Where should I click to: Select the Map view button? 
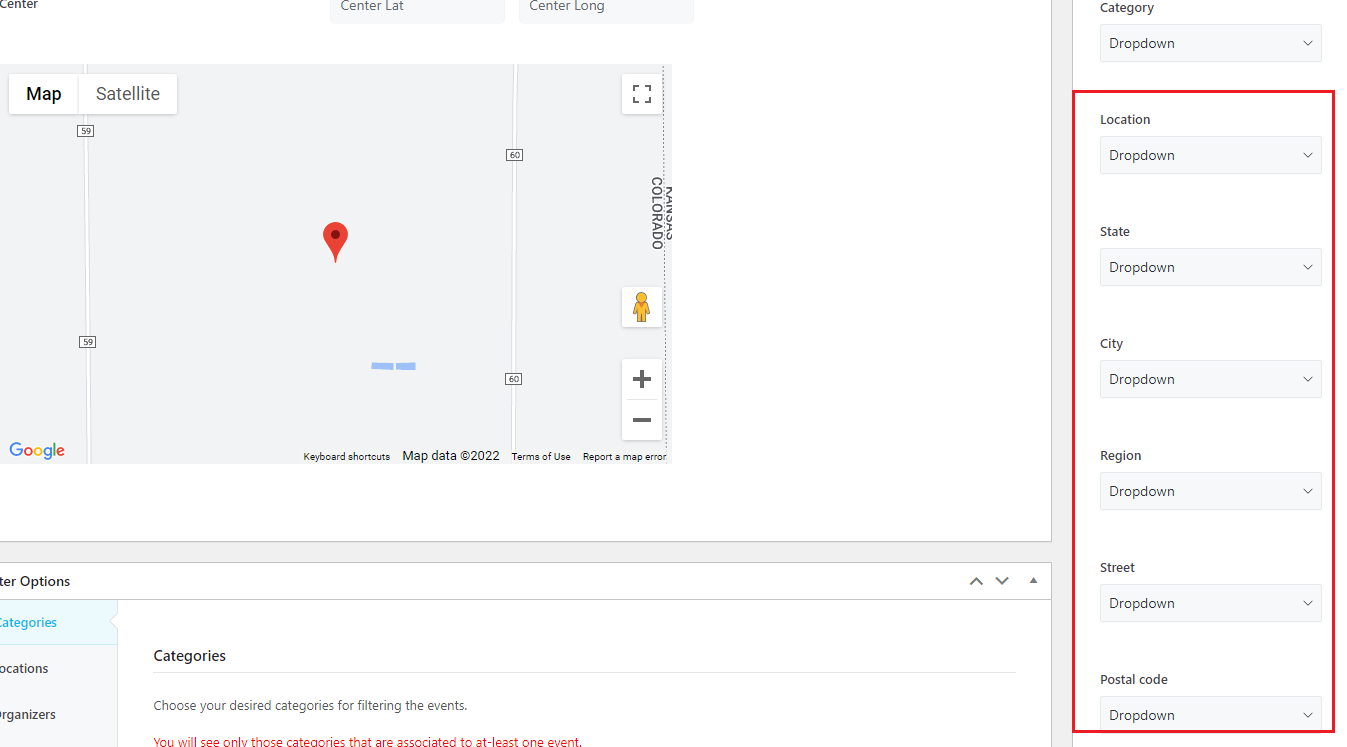click(44, 94)
